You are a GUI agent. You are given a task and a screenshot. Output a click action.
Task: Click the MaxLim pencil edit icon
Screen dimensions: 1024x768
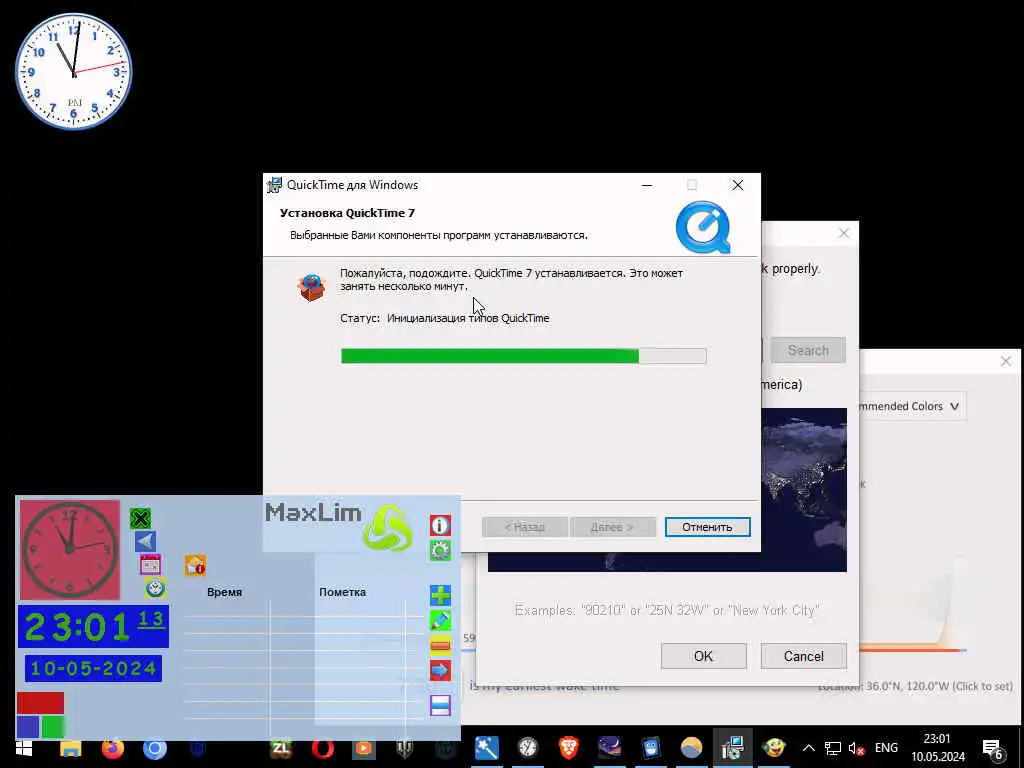(440, 620)
